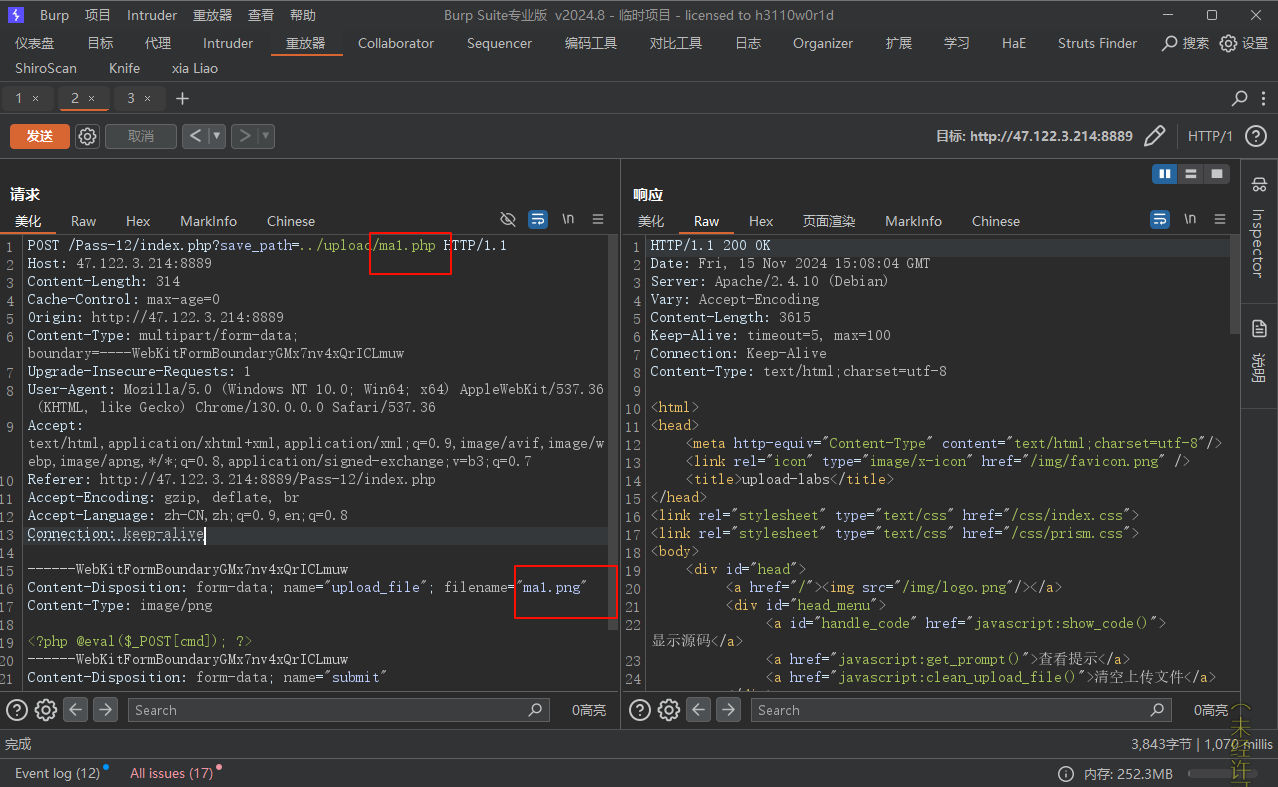Switch to Repeater tab 3

pos(130,98)
